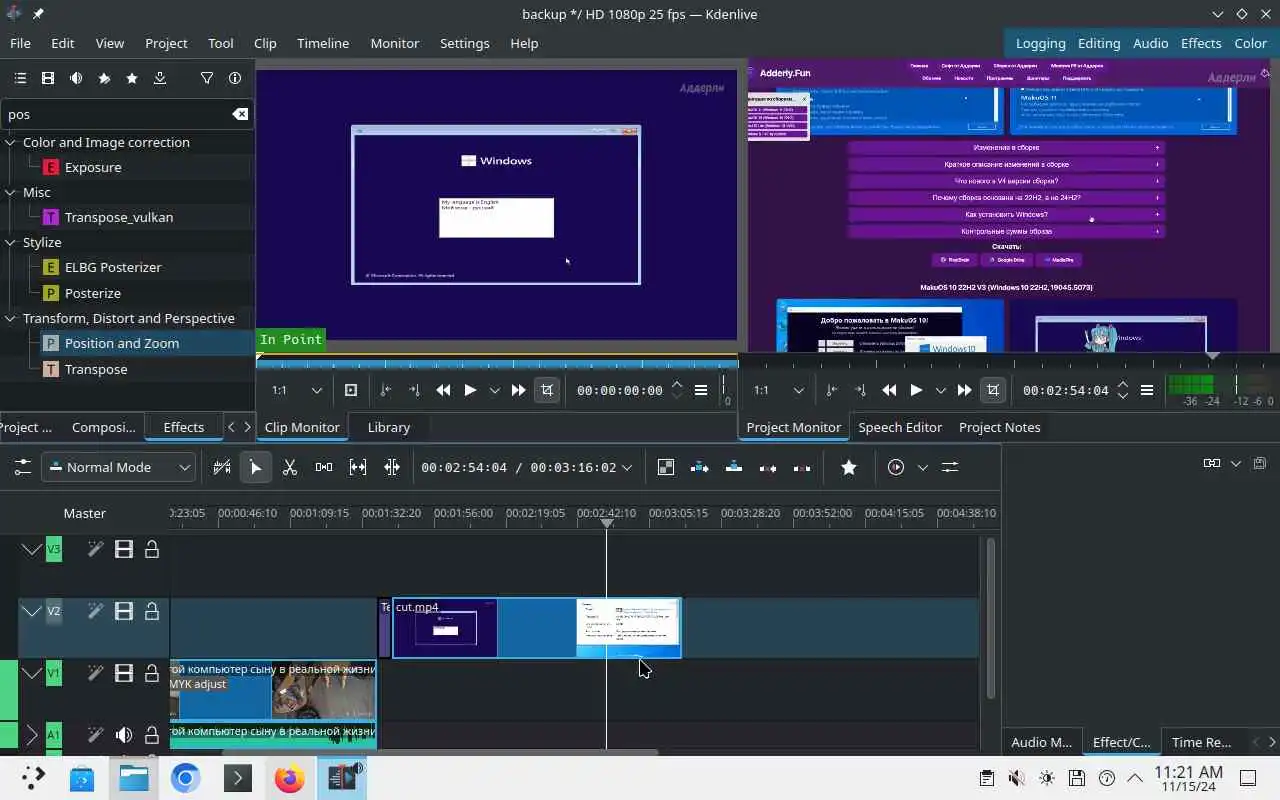The width and height of the screenshot is (1280, 800).
Task: Seek clip monitor progress bar
Action: point(497,364)
